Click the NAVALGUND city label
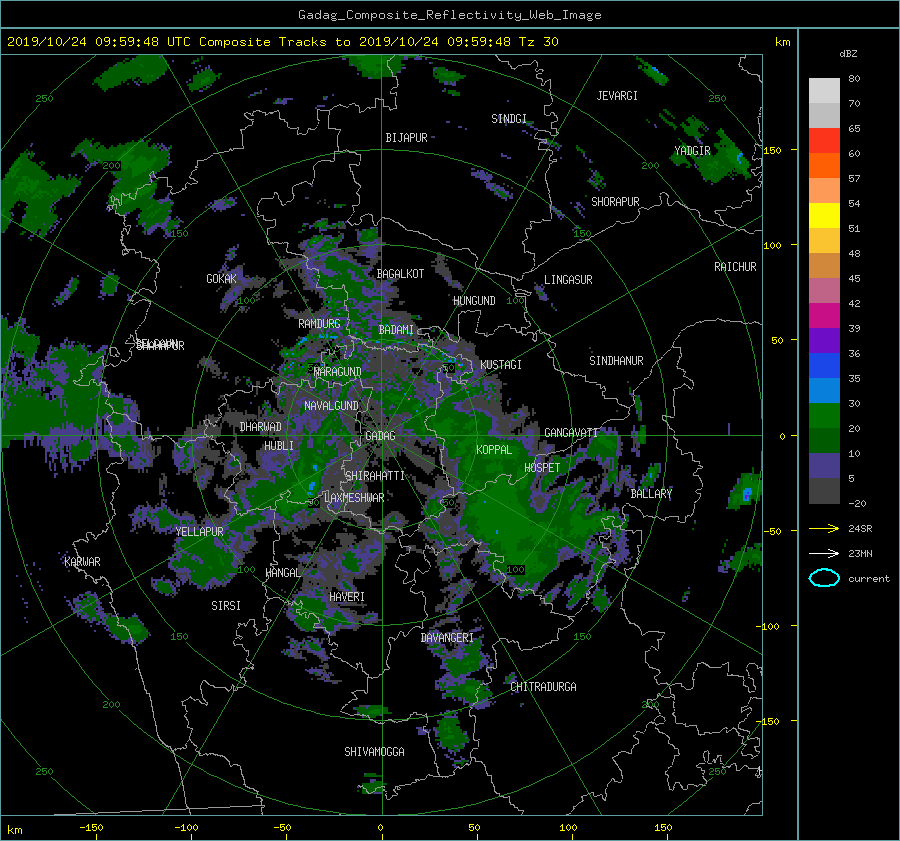Image resolution: width=900 pixels, height=841 pixels. 331,406
